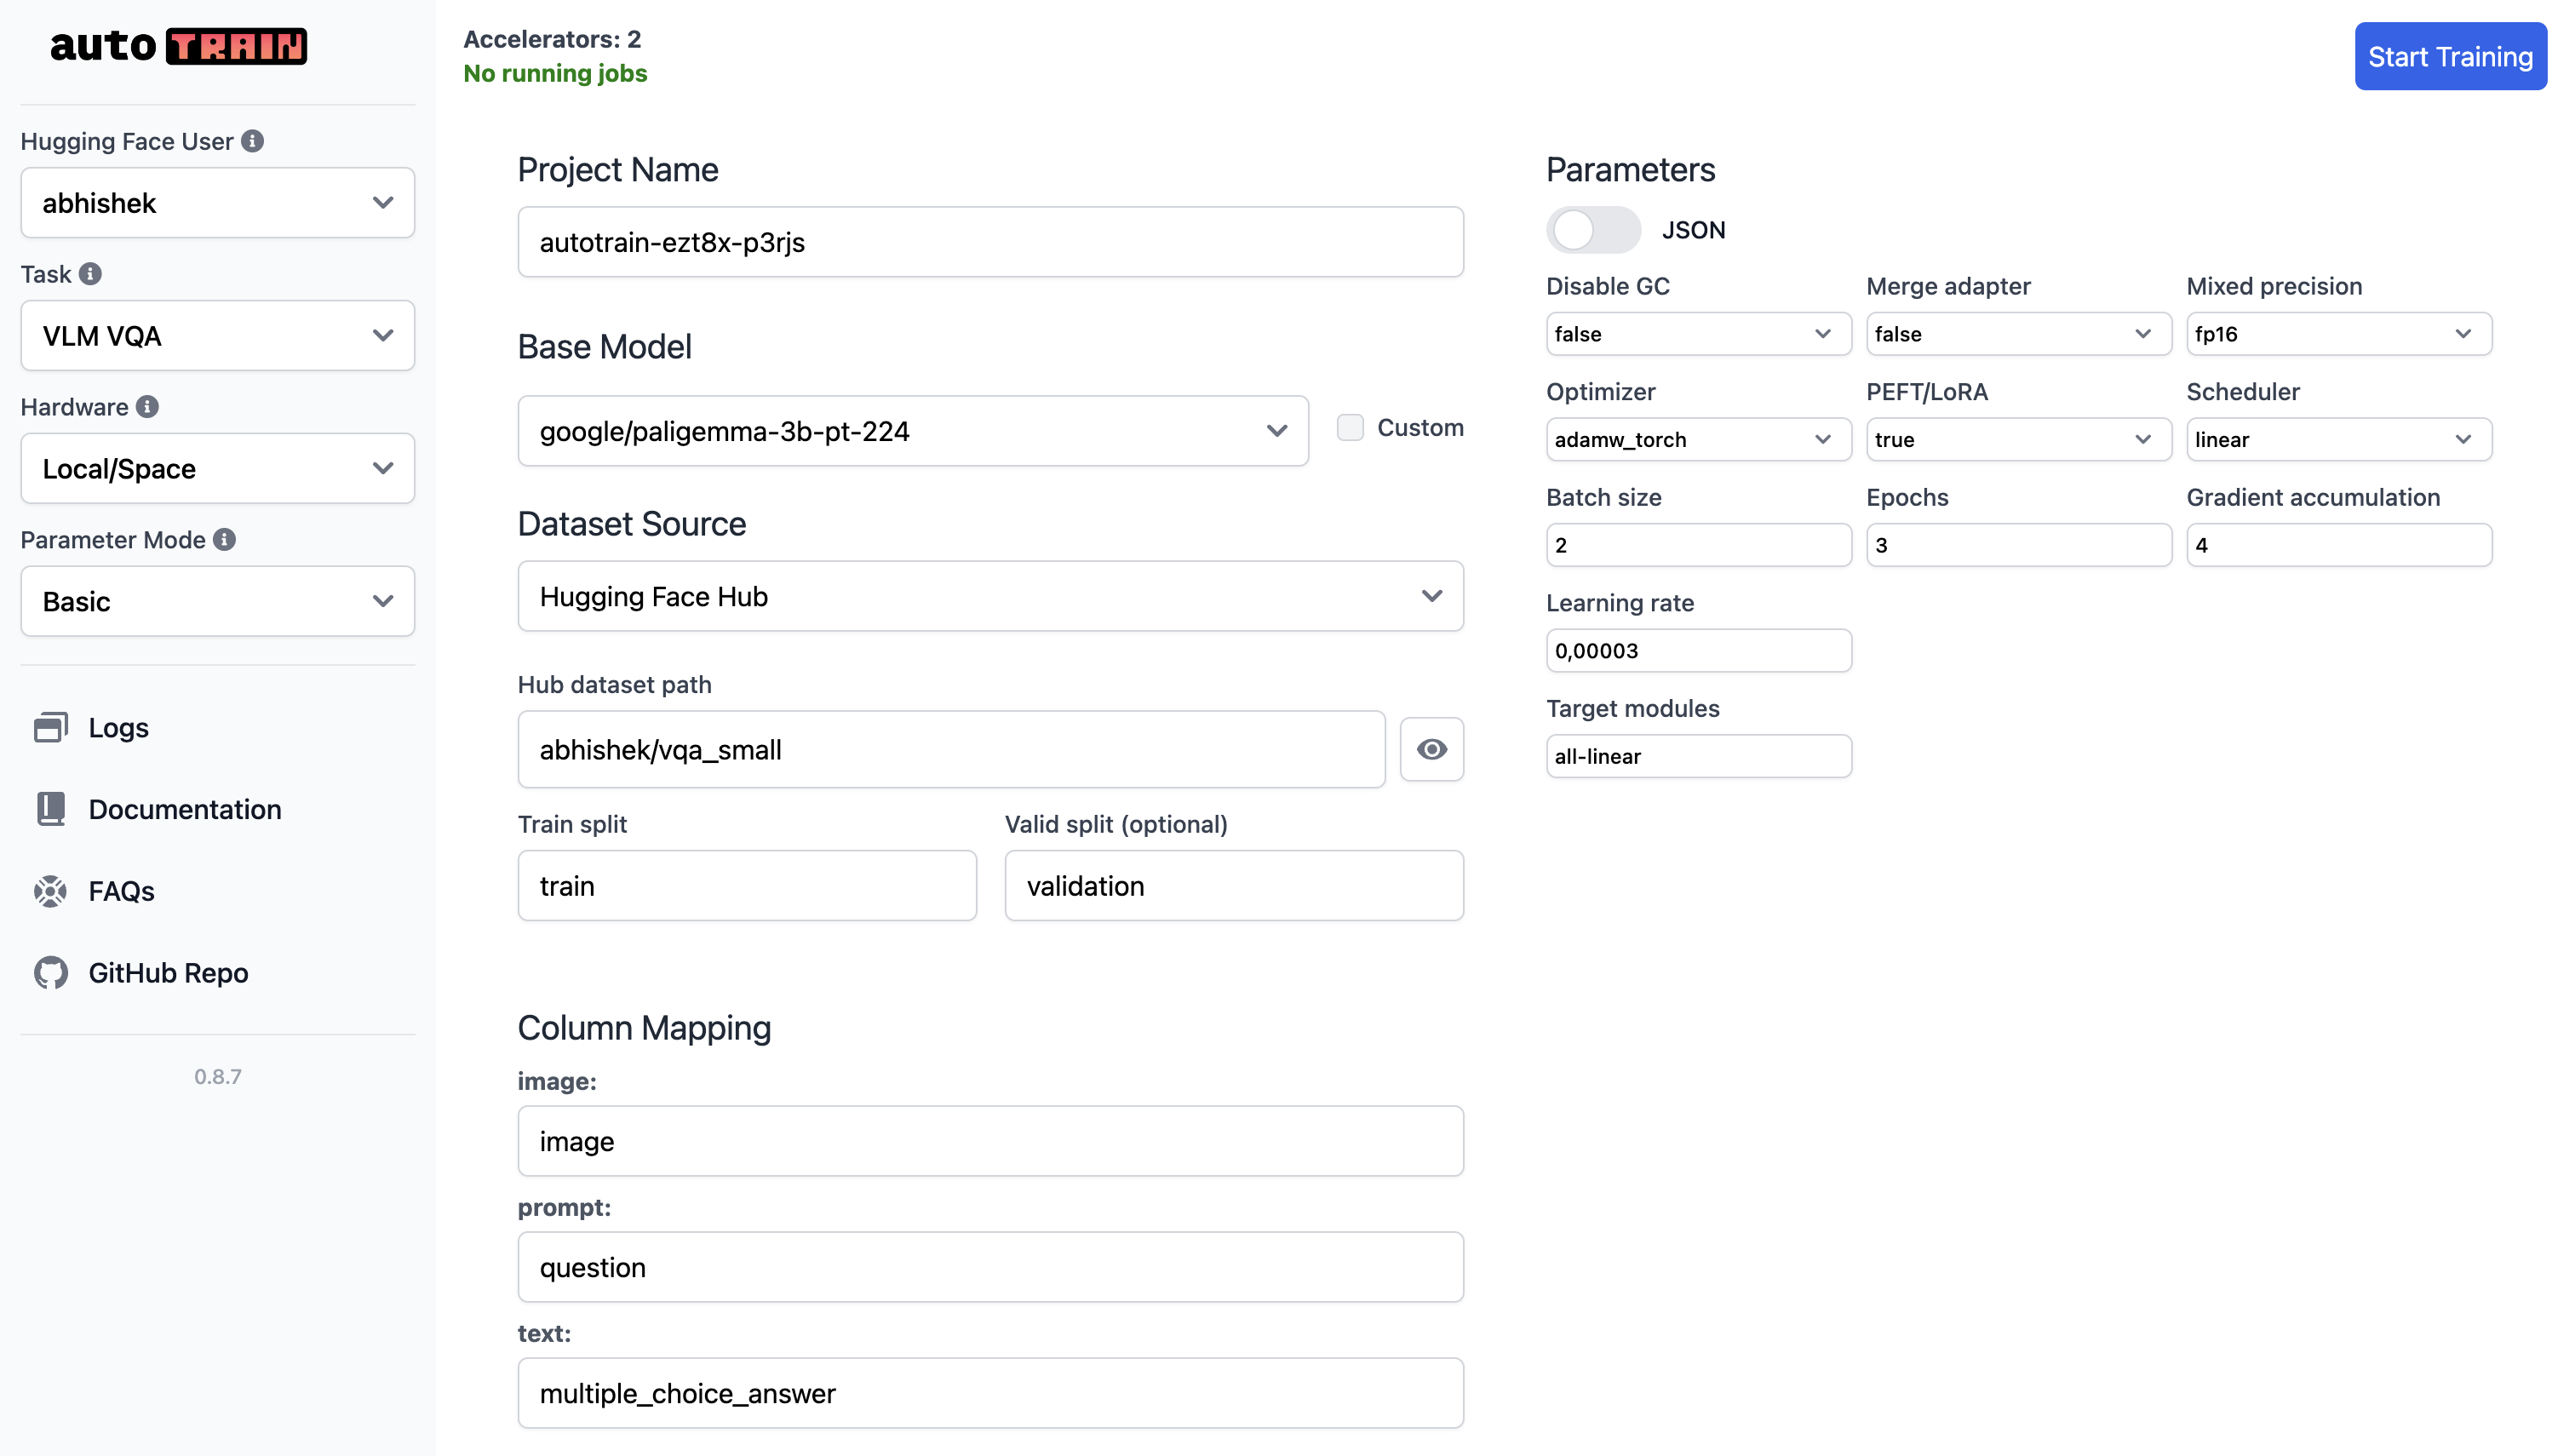Expand the Base Model paligemma dropdown
This screenshot has width=2575, height=1456.
point(912,431)
